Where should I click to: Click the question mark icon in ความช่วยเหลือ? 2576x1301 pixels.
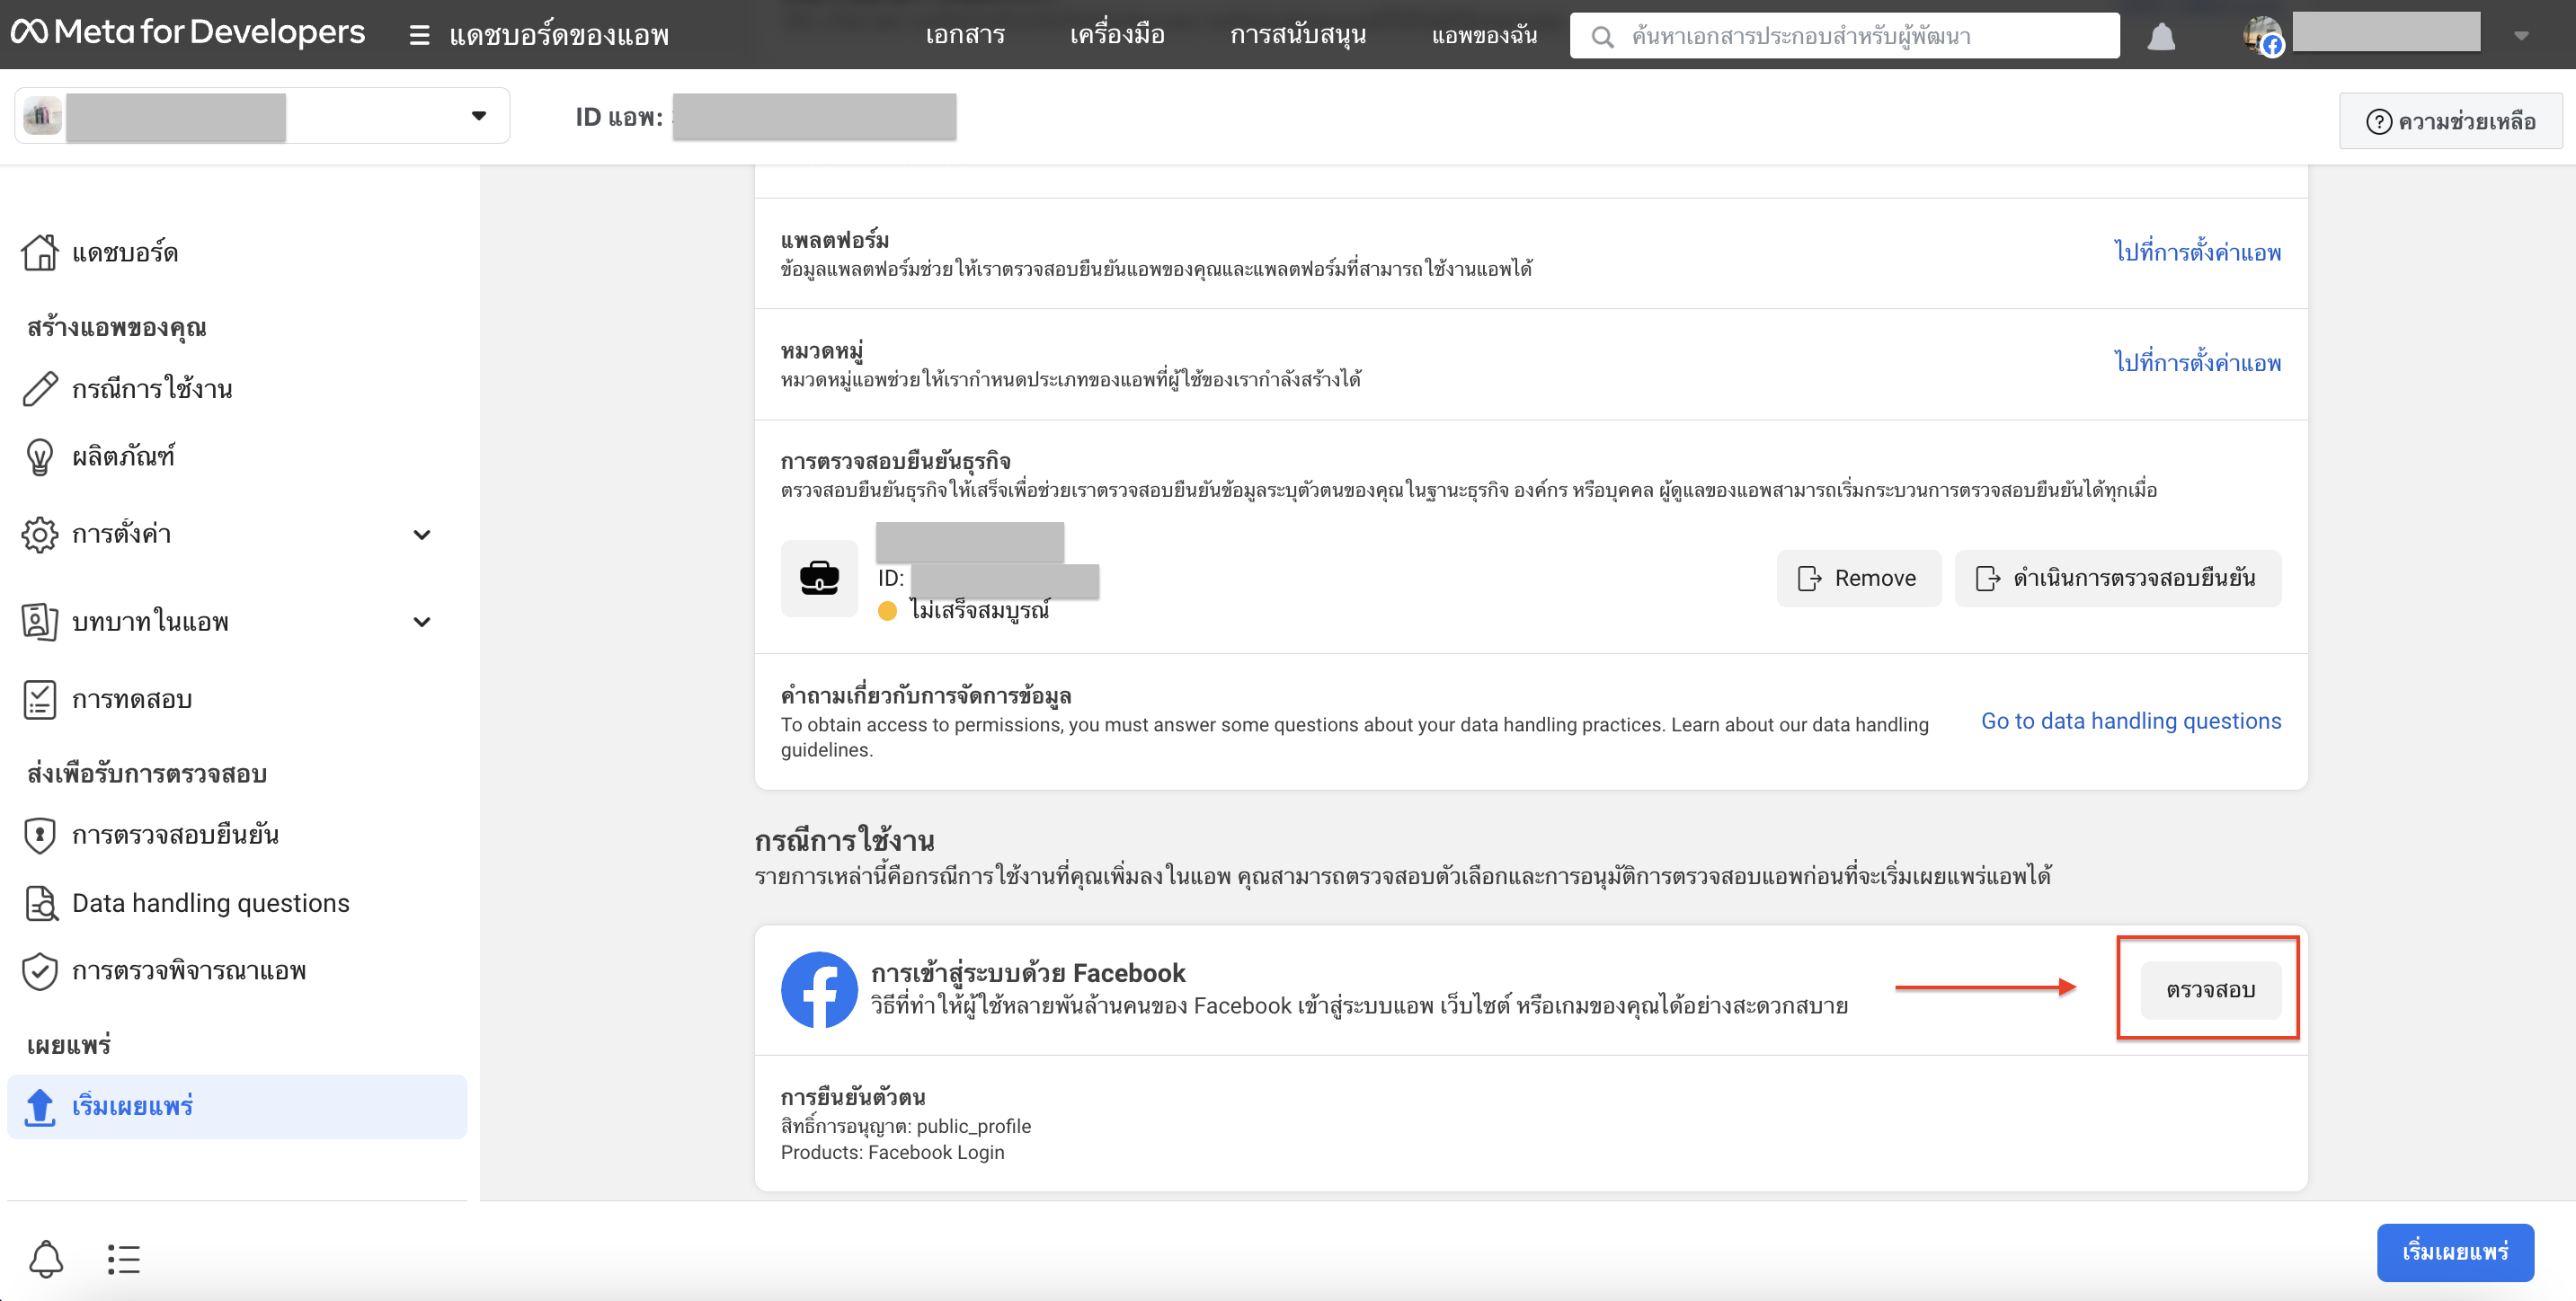(2379, 122)
